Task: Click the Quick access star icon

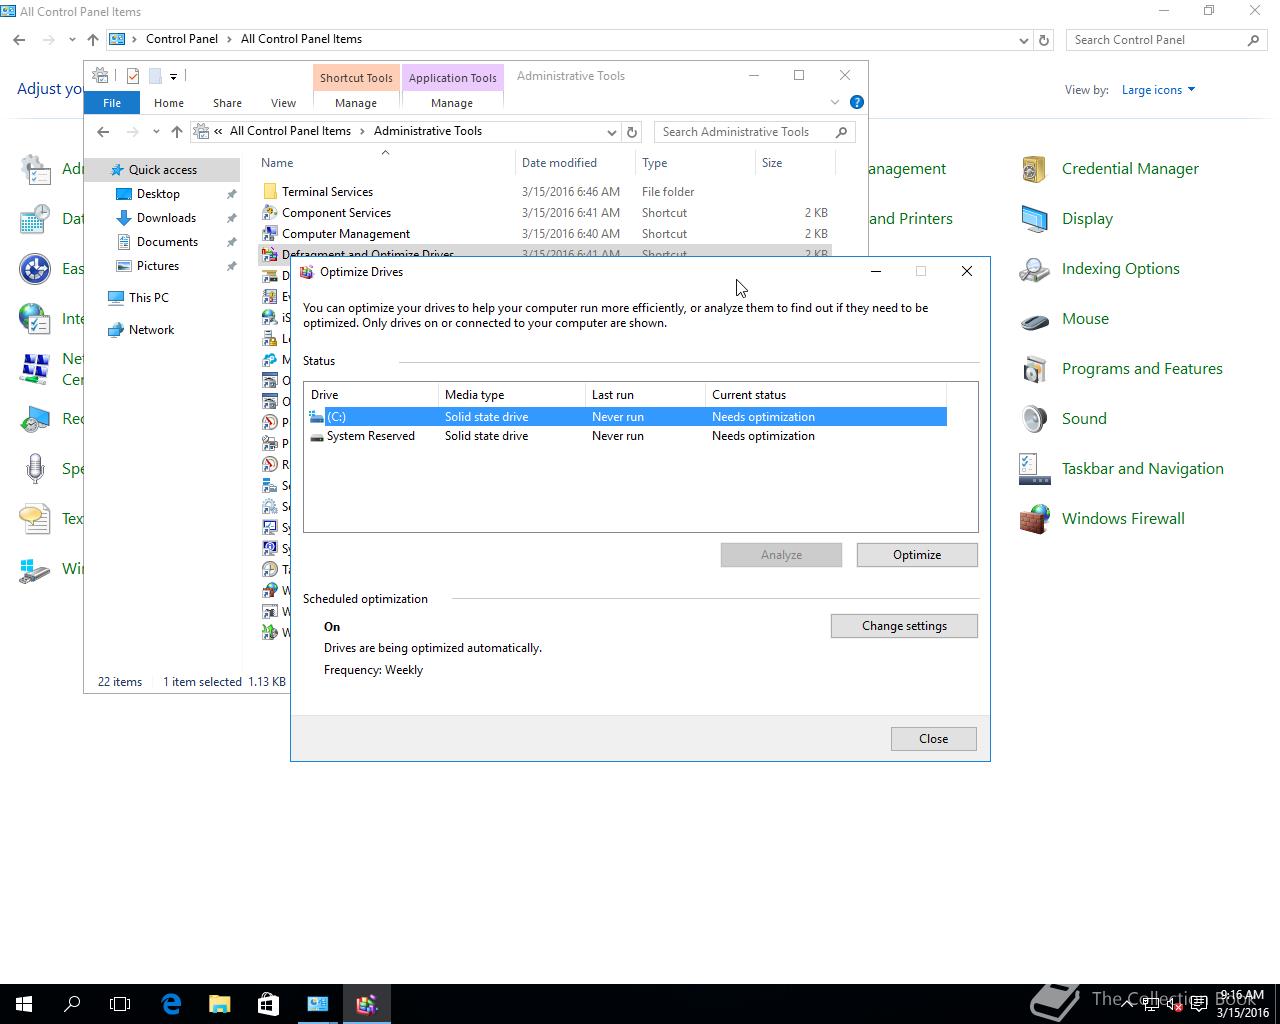Action: click(116, 170)
